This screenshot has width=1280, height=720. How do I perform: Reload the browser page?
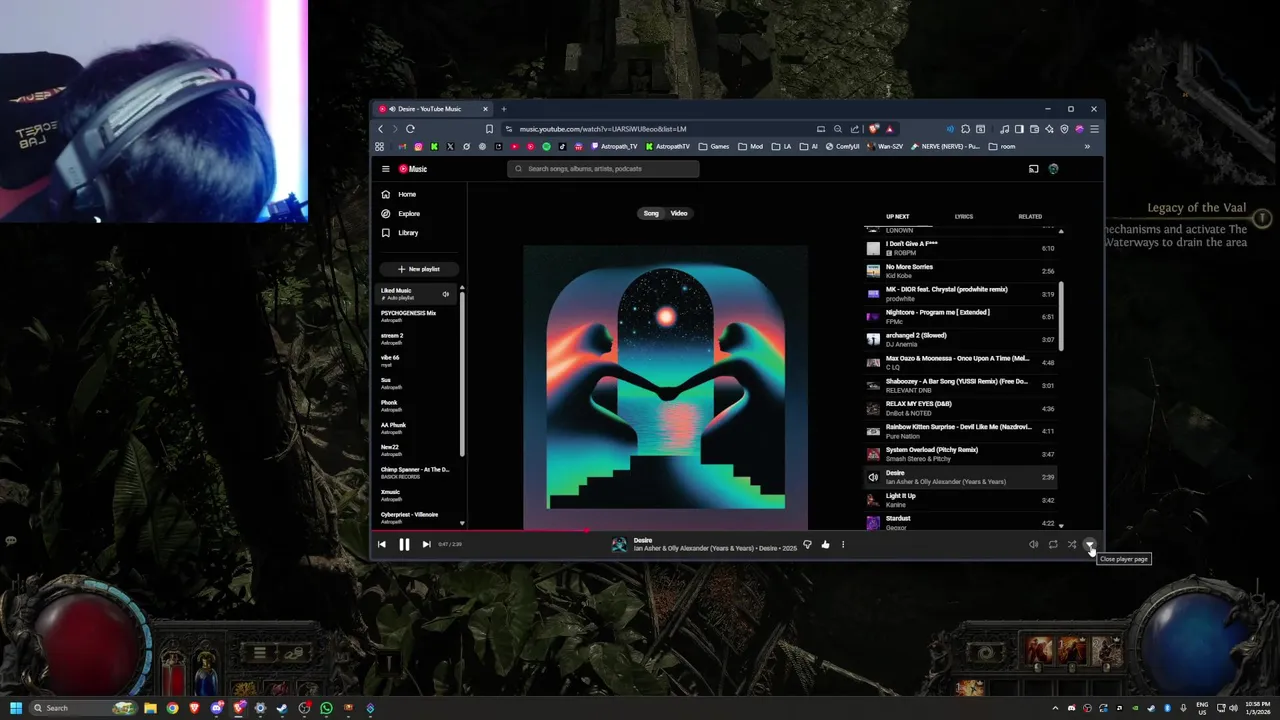pyautogui.click(x=410, y=129)
